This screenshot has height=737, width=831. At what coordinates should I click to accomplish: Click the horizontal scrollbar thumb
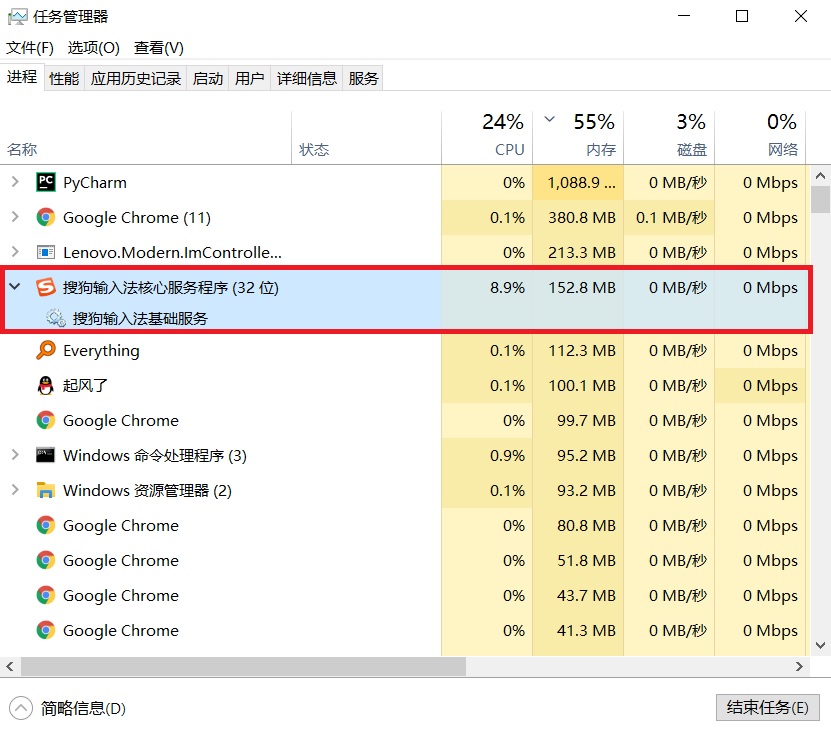pyautogui.click(x=243, y=666)
